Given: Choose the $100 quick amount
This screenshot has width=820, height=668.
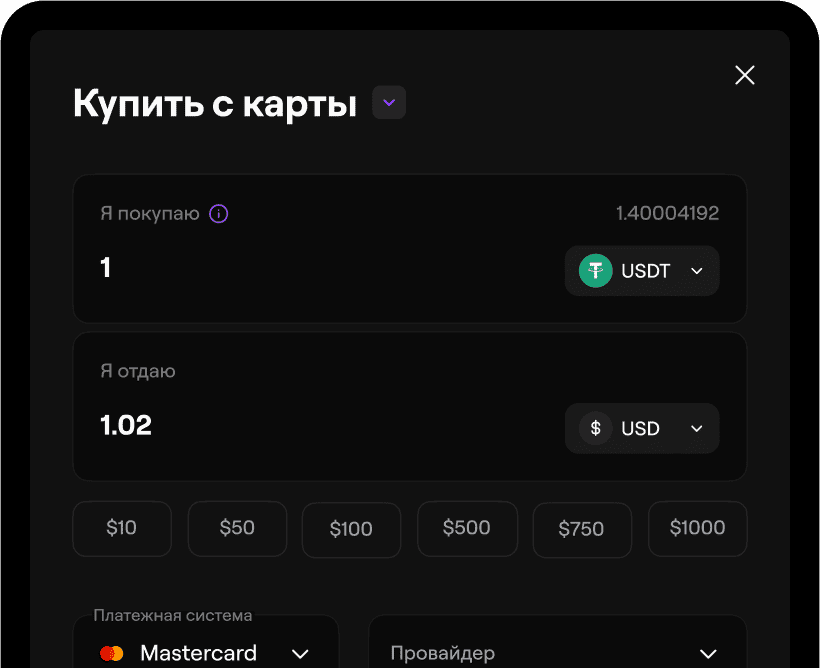Looking at the screenshot, I should click(x=351, y=529).
